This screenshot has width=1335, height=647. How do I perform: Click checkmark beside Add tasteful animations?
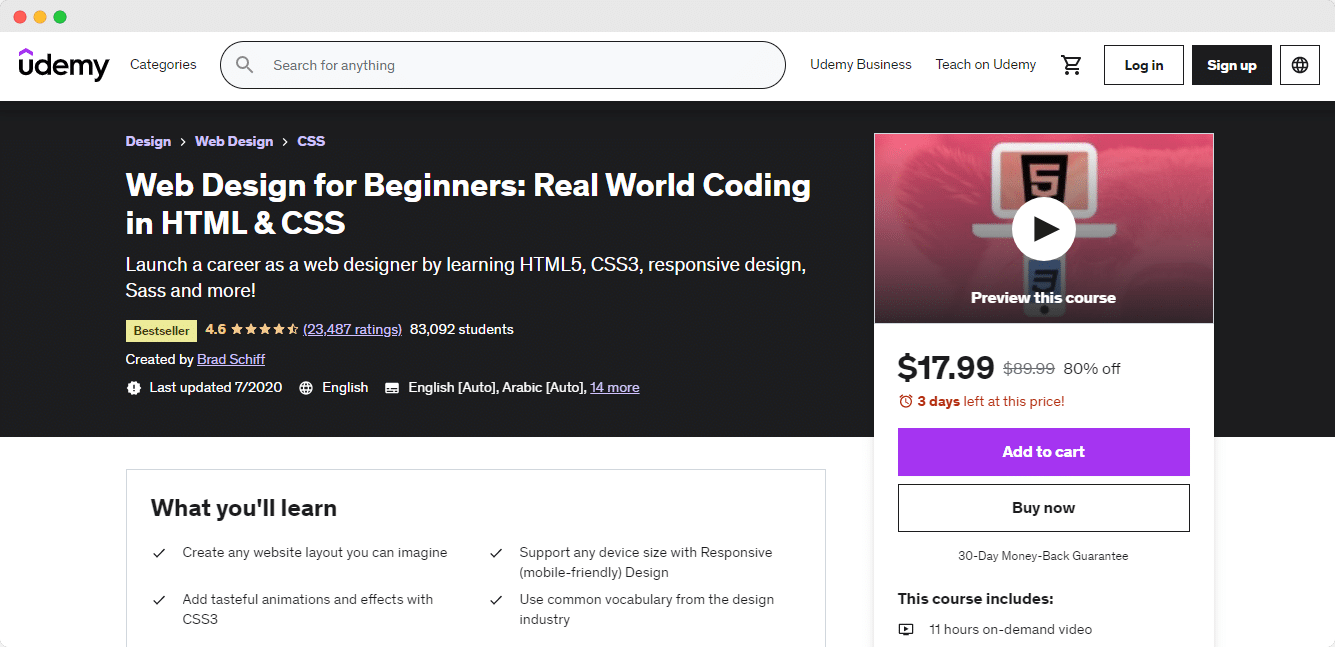point(158,600)
